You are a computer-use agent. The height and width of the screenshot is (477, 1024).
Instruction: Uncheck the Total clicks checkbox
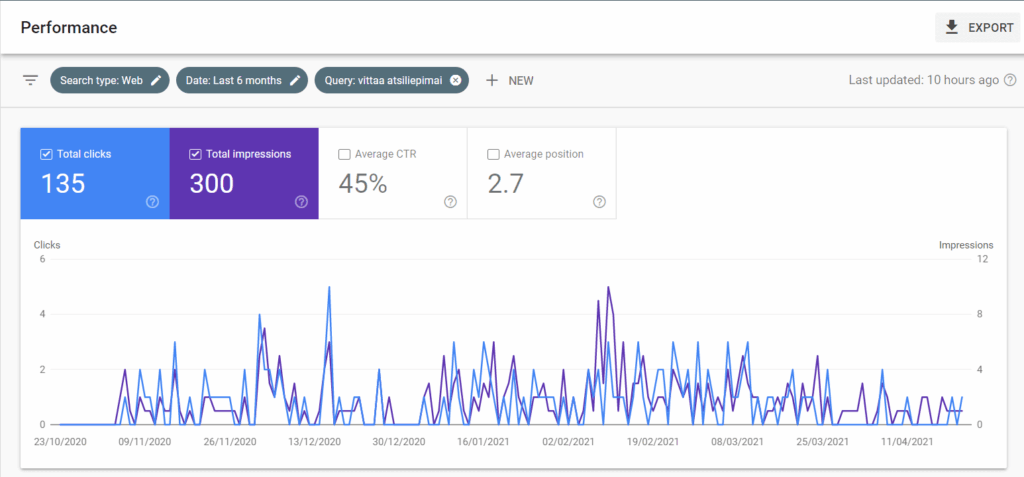pos(46,154)
